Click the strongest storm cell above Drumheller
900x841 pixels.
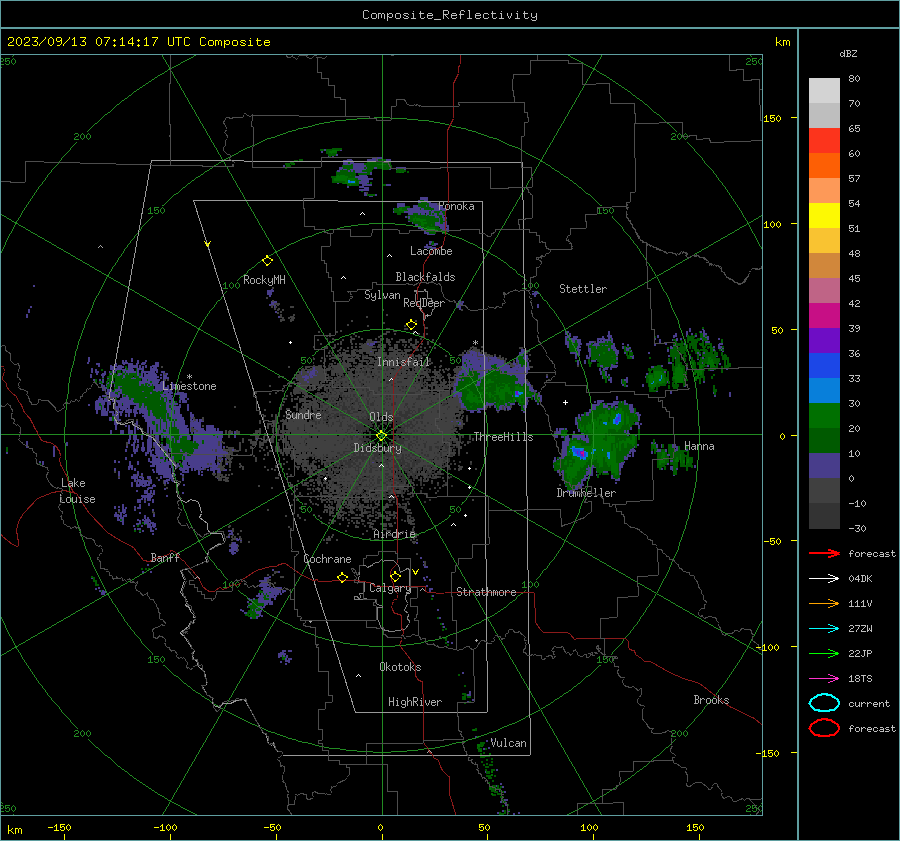(x=581, y=453)
